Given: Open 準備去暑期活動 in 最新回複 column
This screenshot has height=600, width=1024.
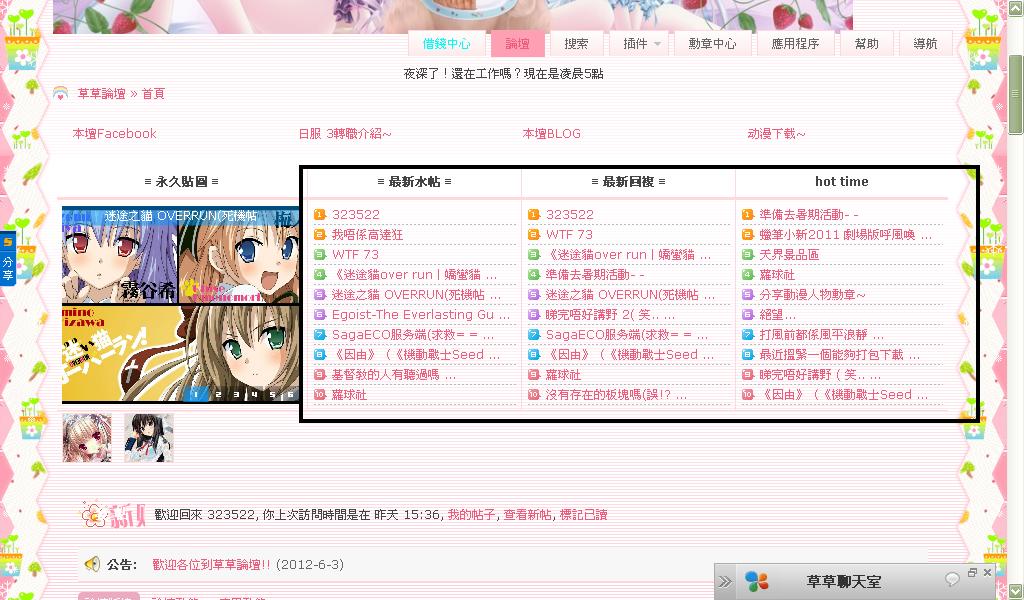Looking at the screenshot, I should tap(594, 275).
